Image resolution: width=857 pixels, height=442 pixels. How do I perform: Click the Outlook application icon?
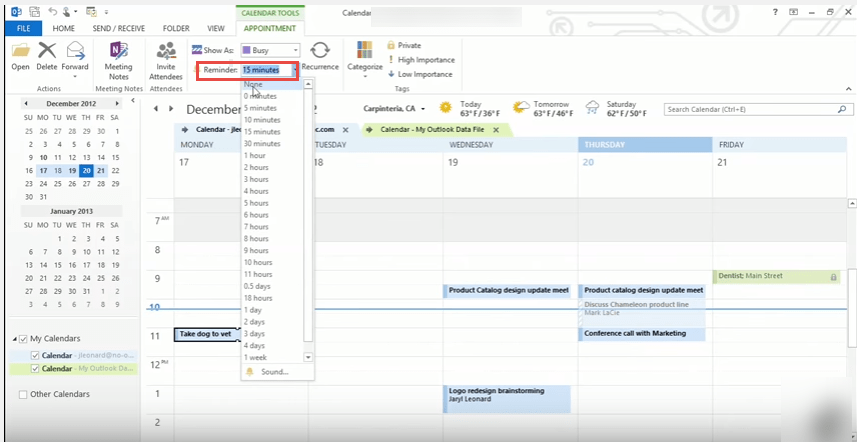click(x=17, y=11)
